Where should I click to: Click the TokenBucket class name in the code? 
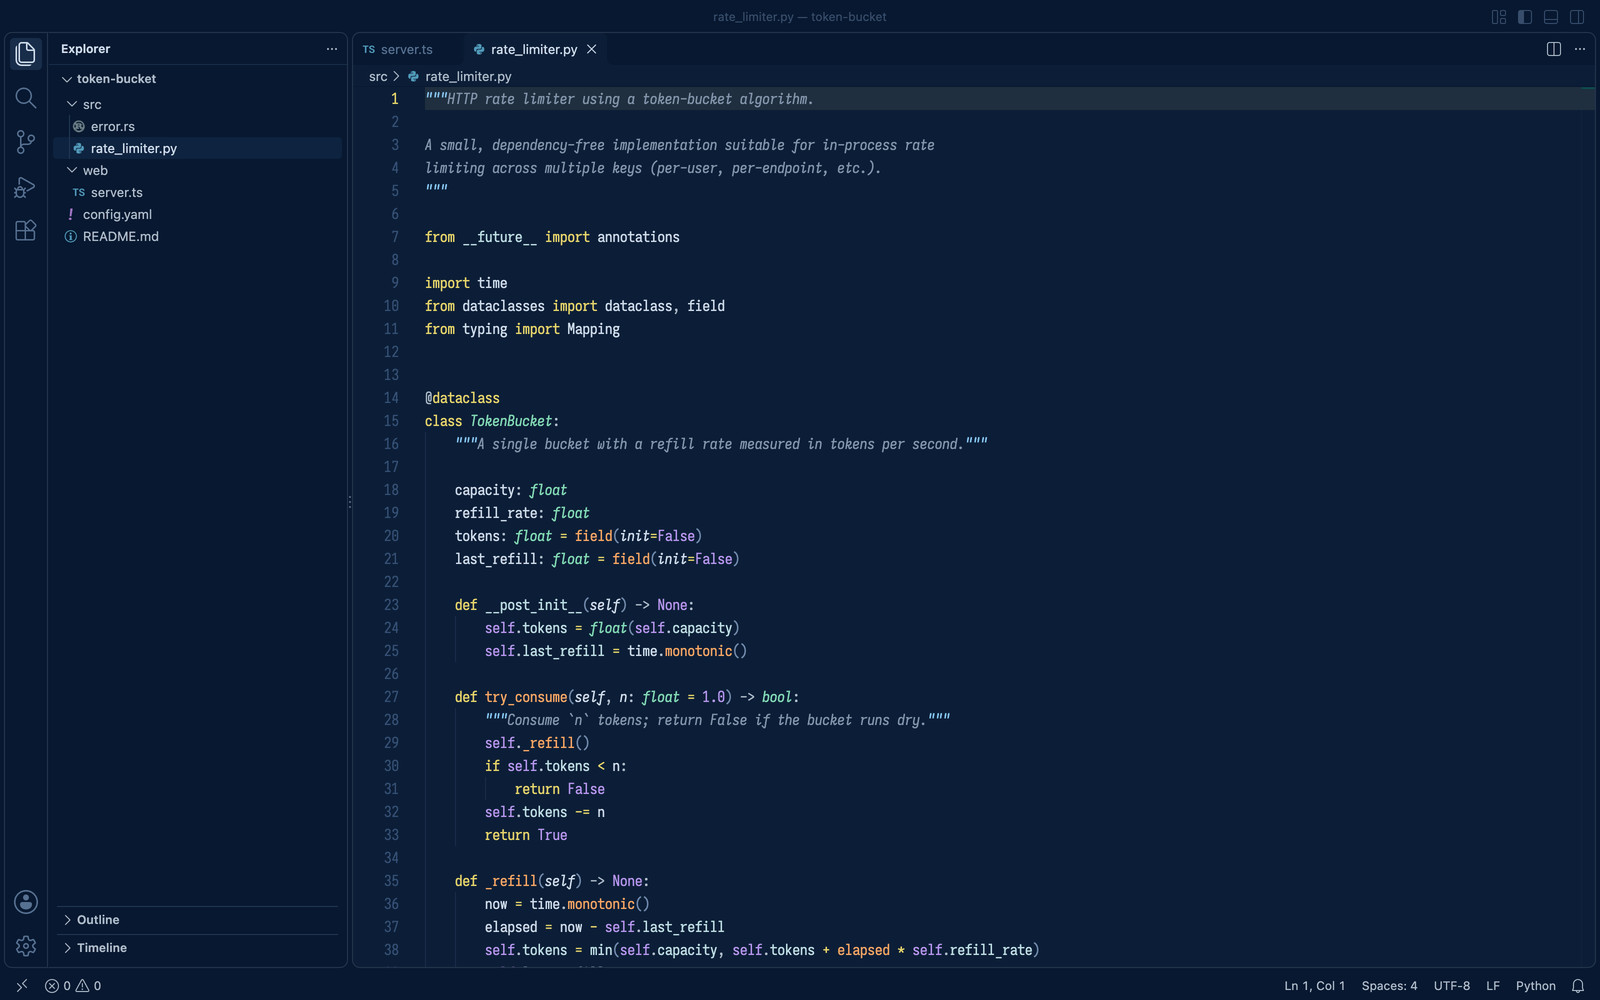[511, 421]
